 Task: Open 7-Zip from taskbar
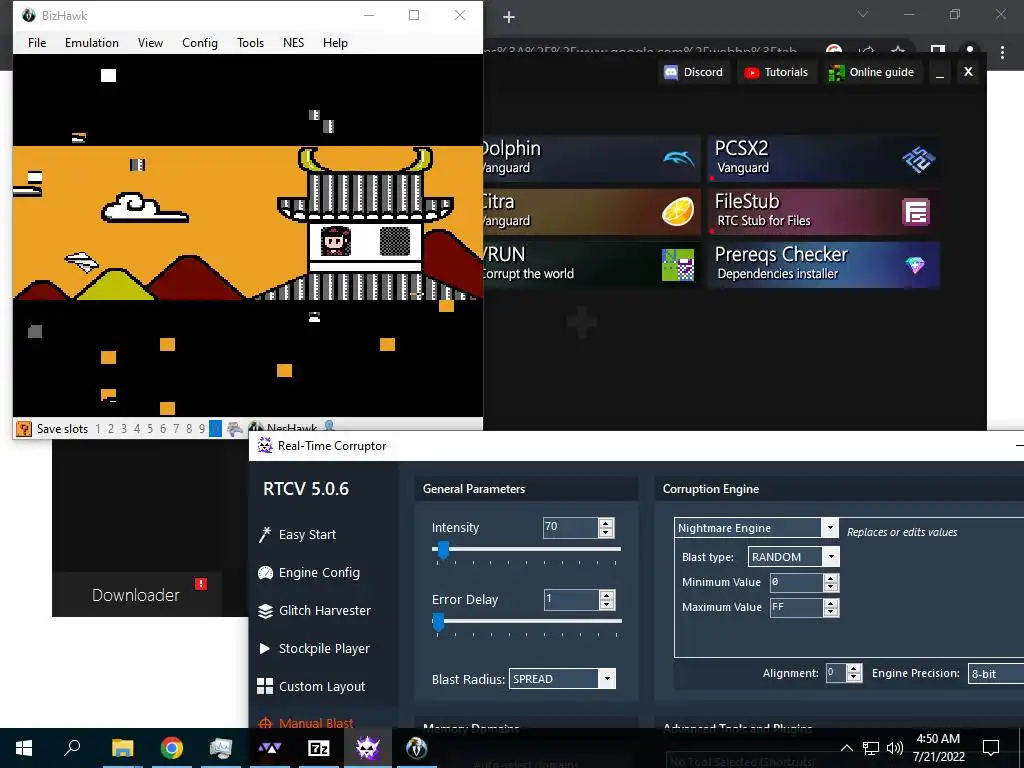pyautogui.click(x=319, y=748)
